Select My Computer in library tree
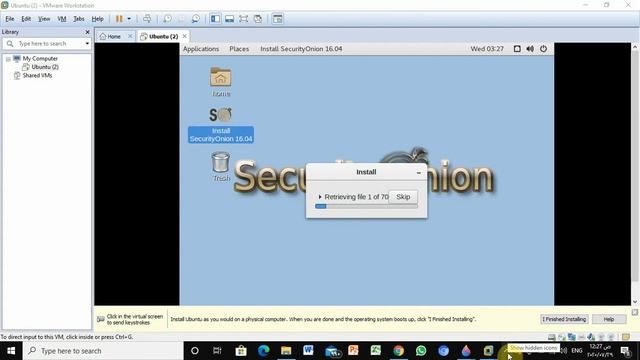The width and height of the screenshot is (640, 360). tap(40, 58)
